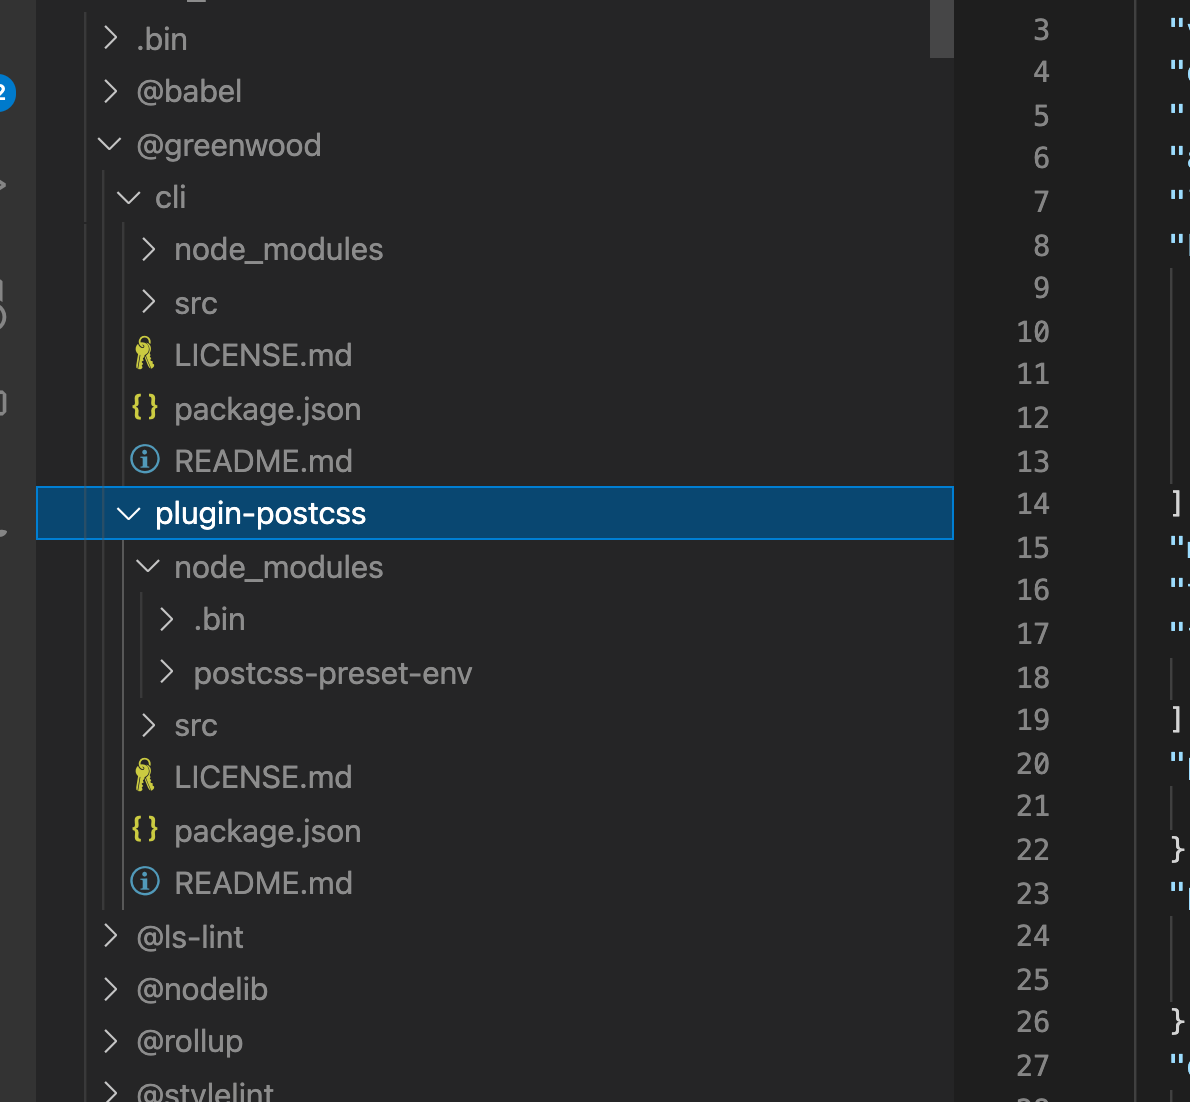Viewport: 1190px width, 1102px height.
Task: Expand the top-level .bin folder
Action: pos(110,38)
